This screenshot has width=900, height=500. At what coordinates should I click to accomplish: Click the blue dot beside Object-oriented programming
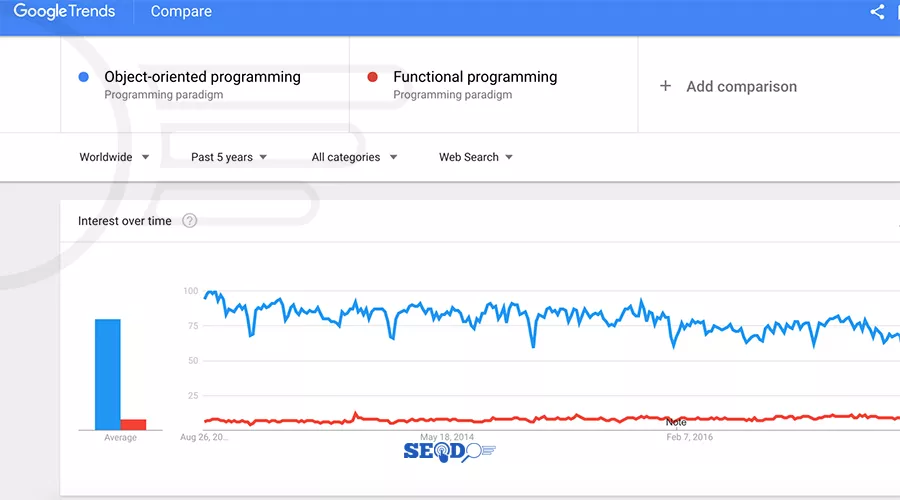point(84,77)
